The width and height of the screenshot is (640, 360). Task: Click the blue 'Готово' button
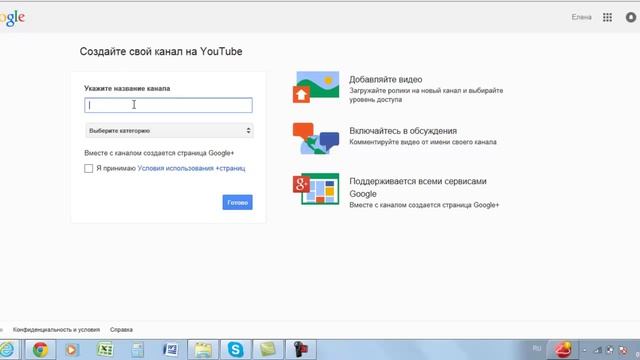point(238,202)
